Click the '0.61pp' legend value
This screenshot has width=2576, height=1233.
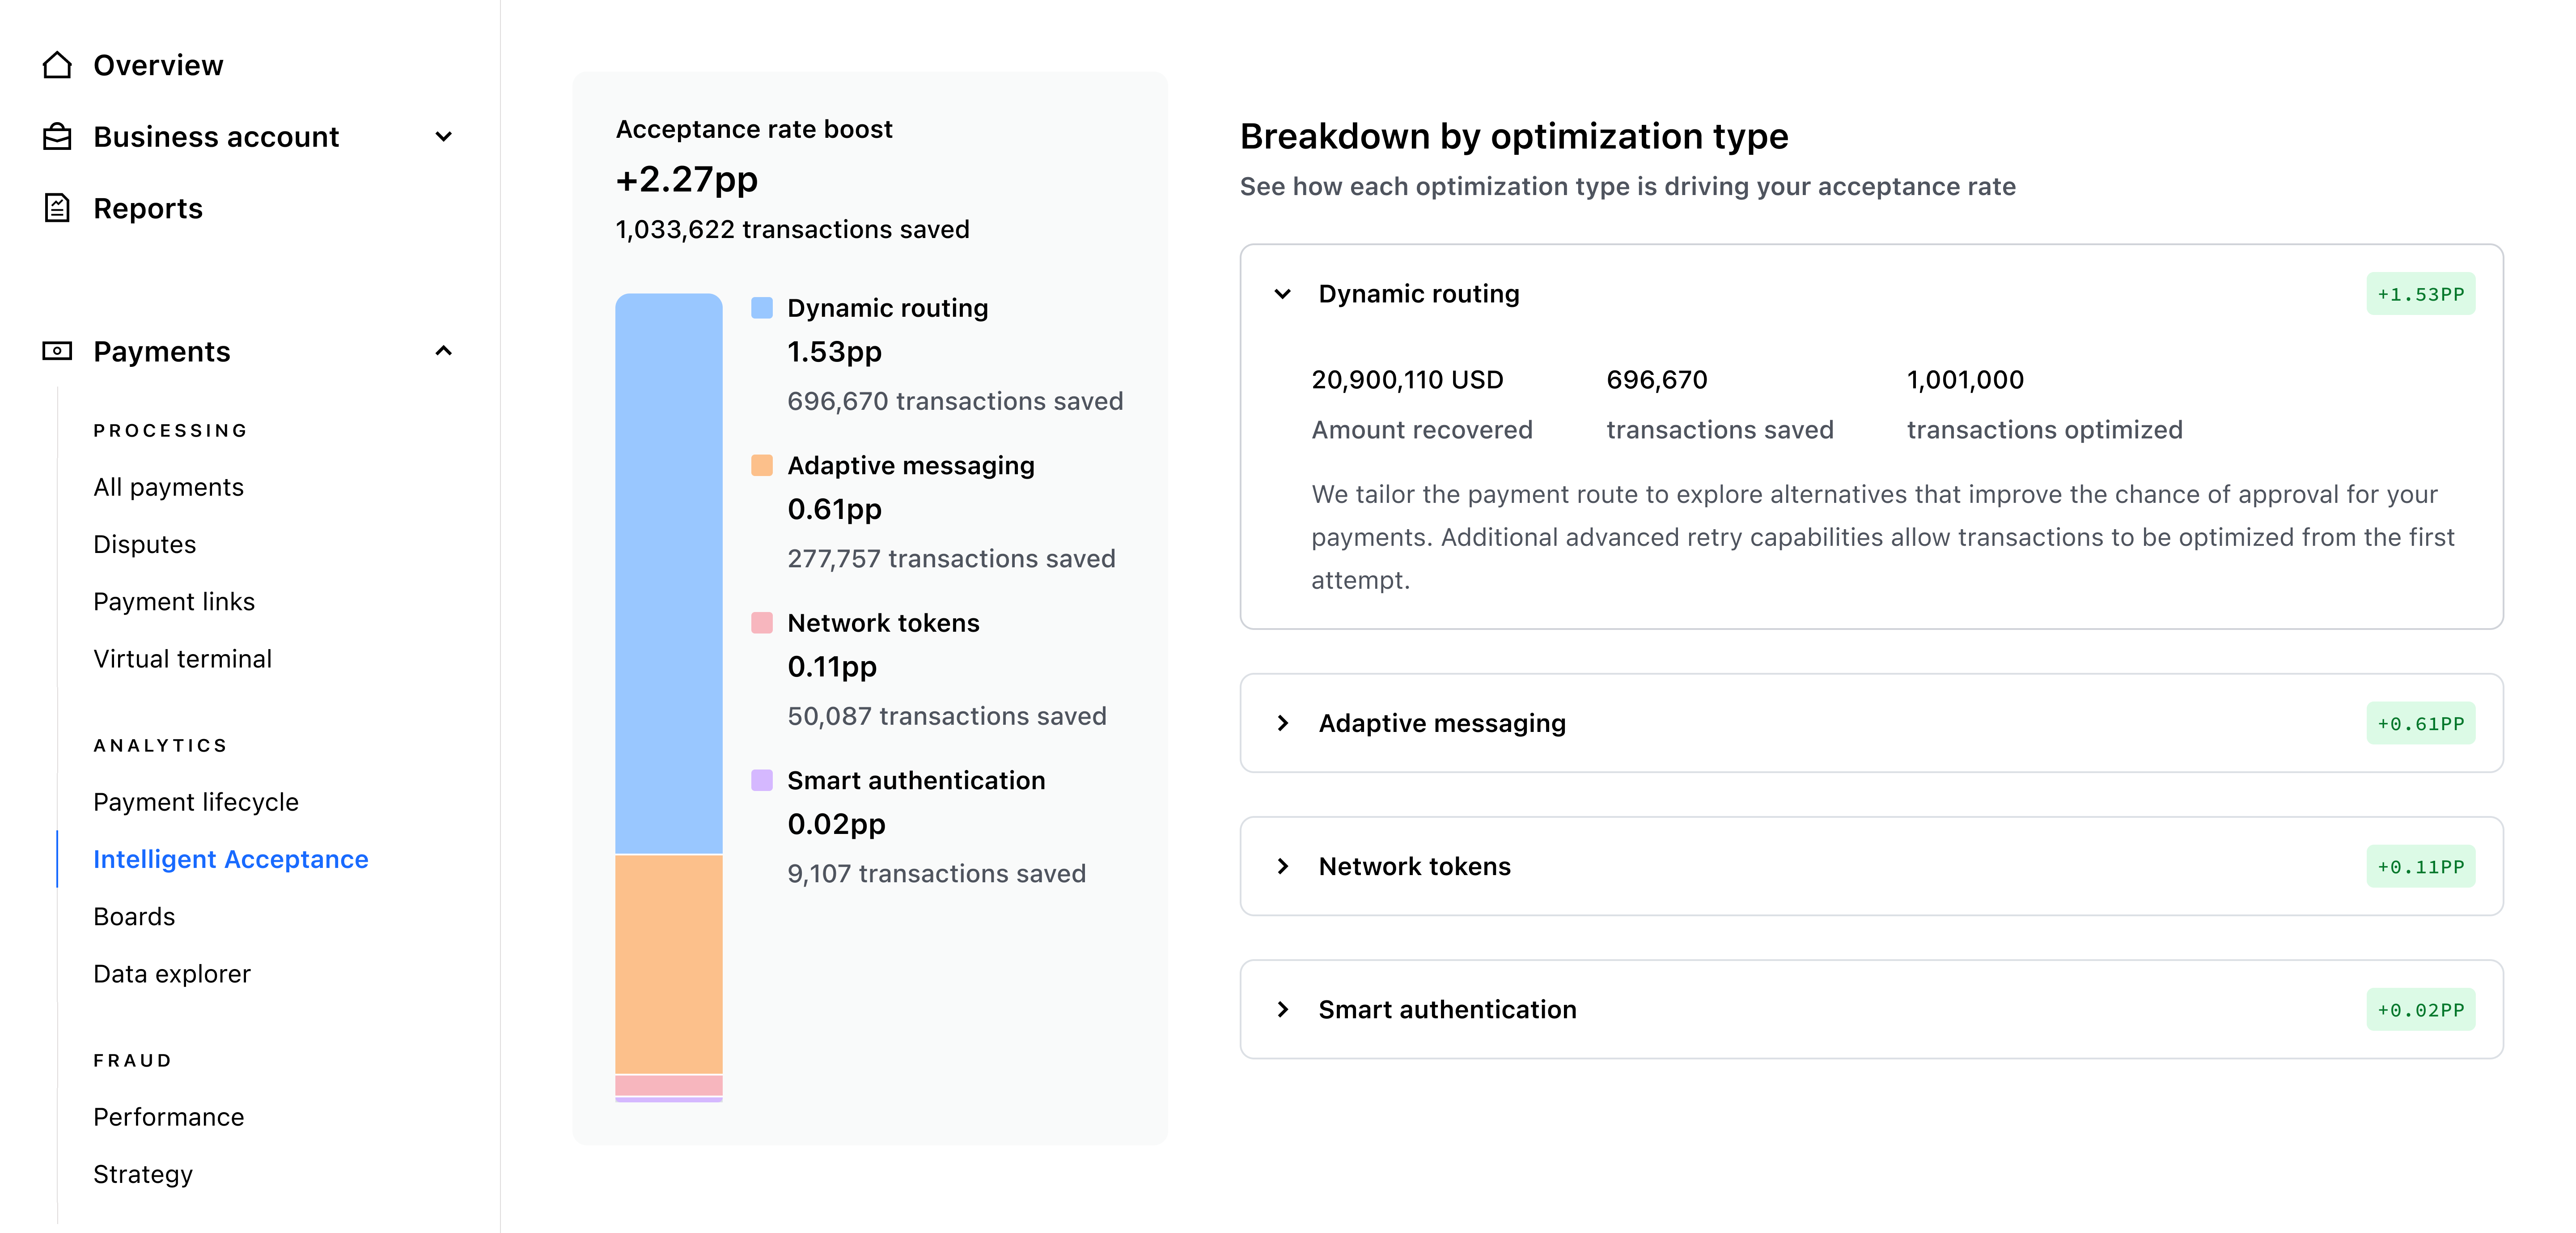coord(834,509)
